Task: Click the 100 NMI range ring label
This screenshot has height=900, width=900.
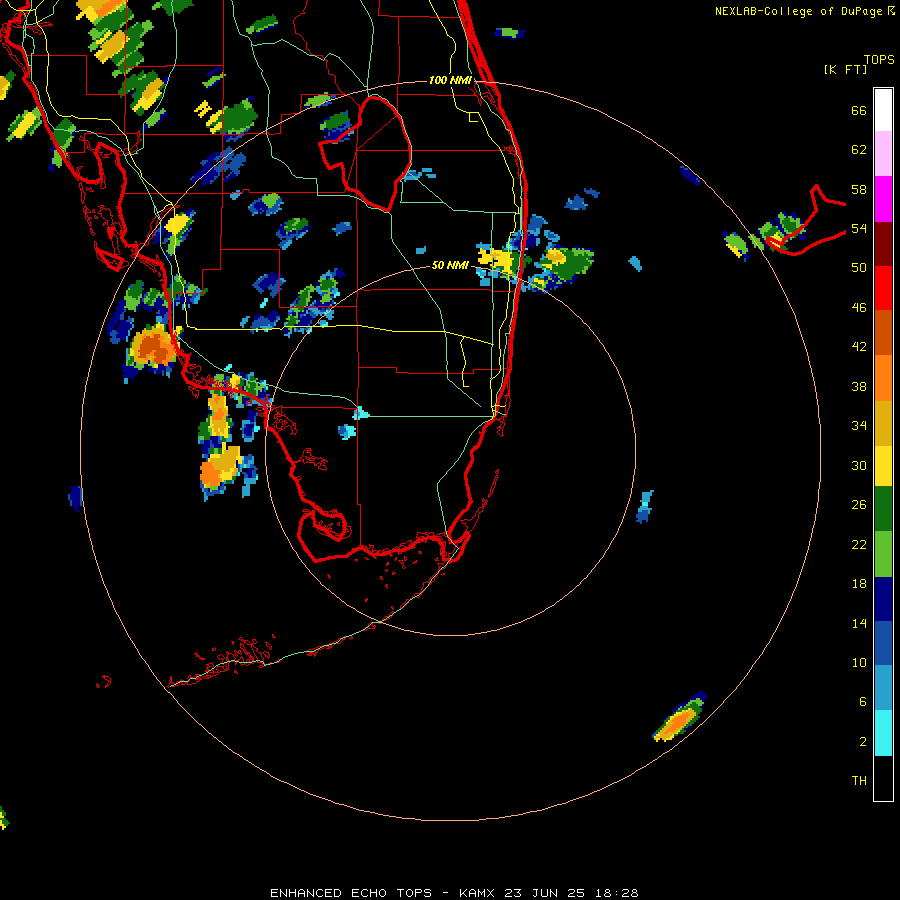Action: pos(450,80)
